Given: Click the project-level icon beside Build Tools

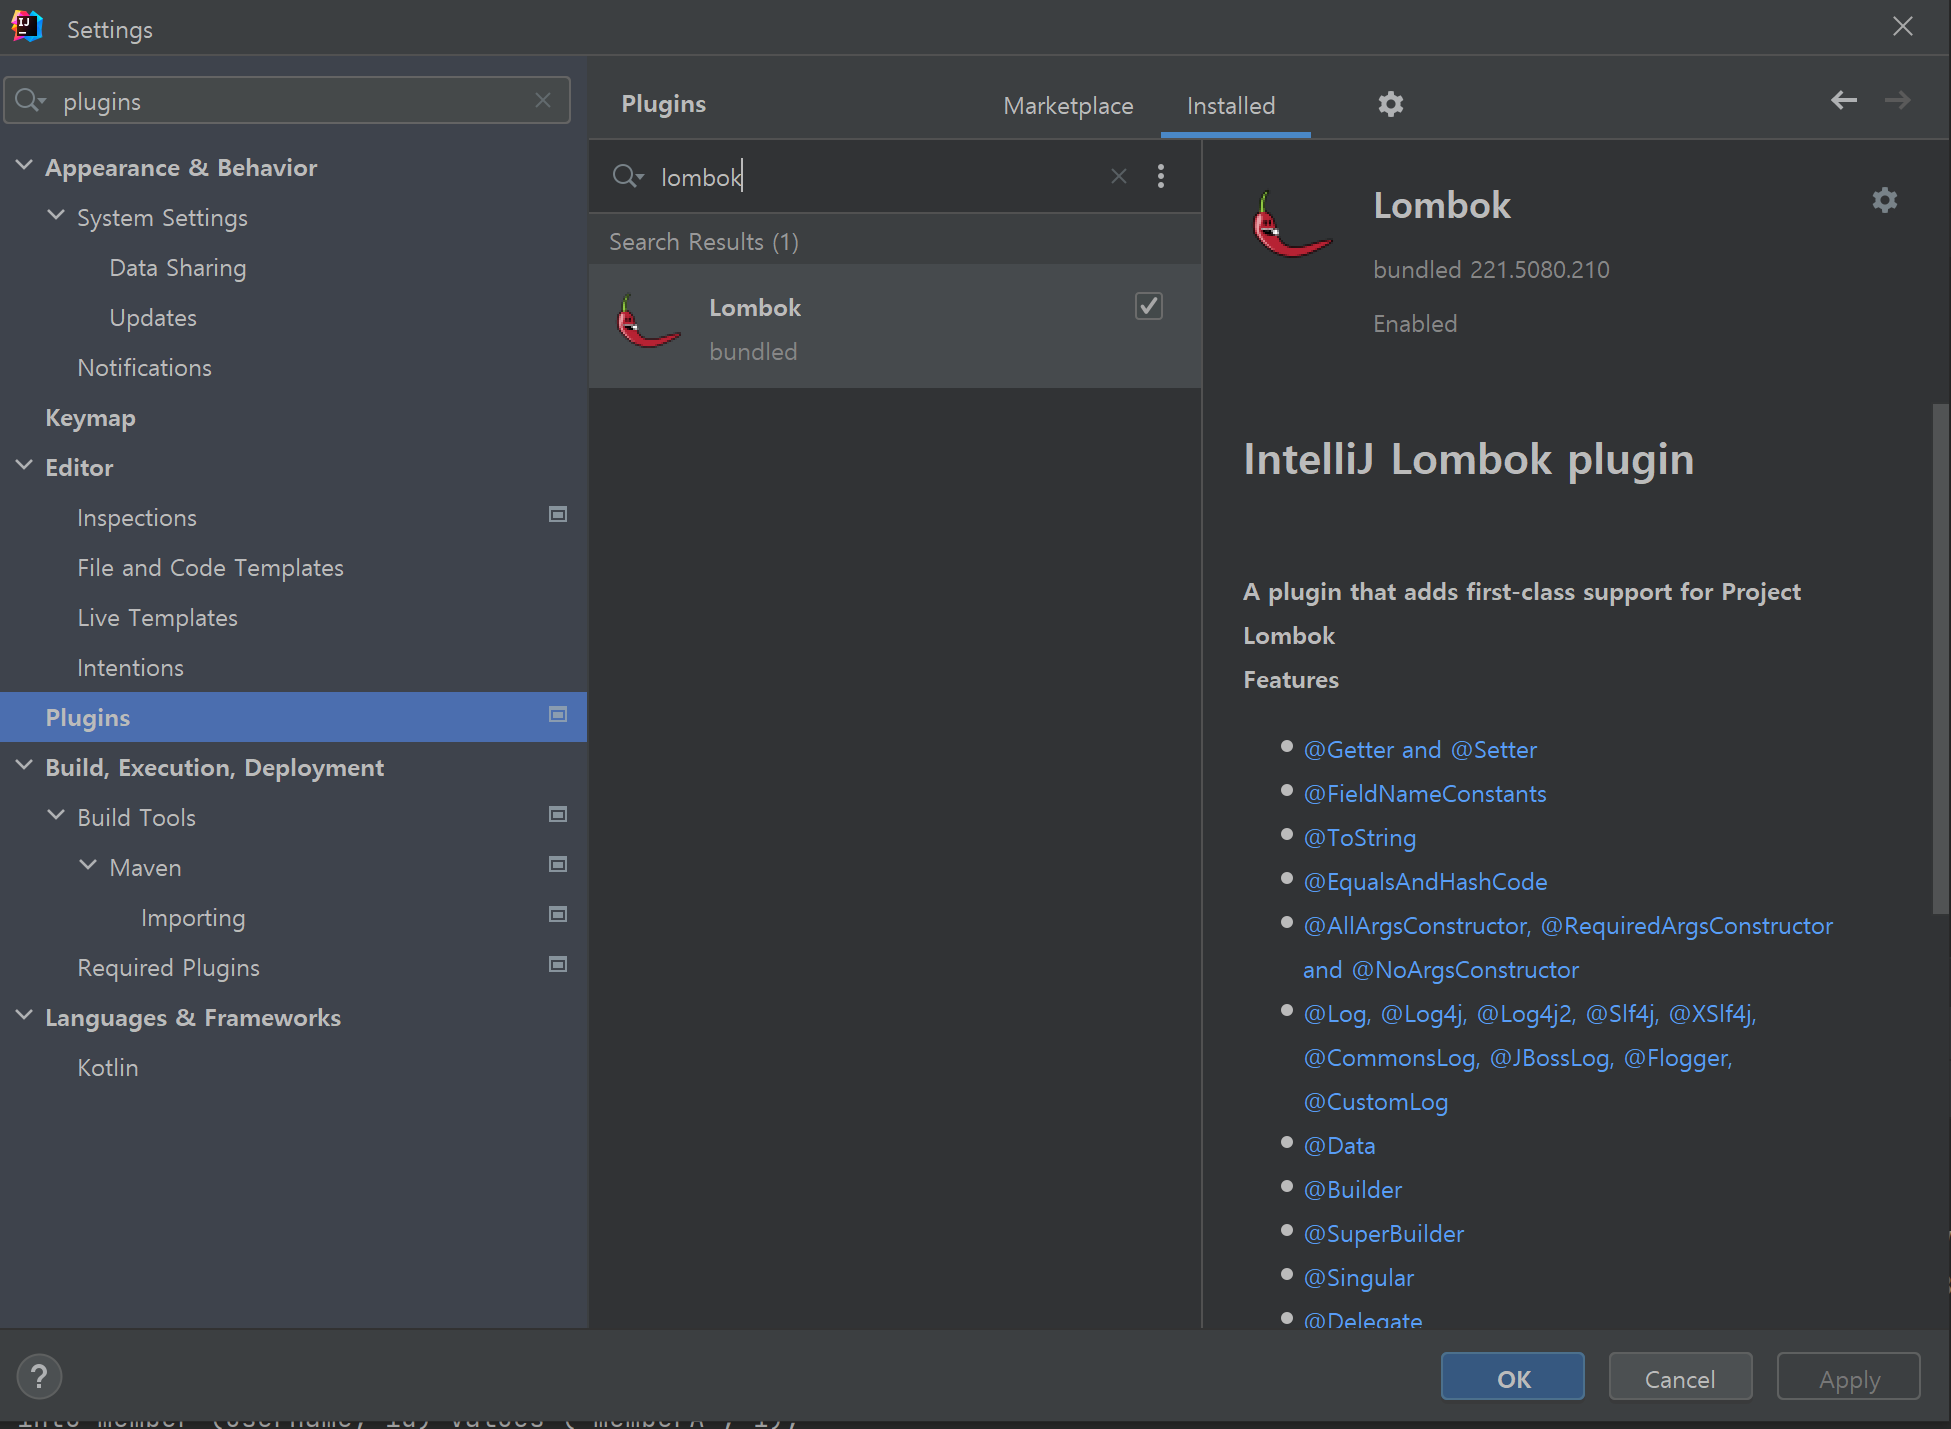Looking at the screenshot, I should pos(558,814).
